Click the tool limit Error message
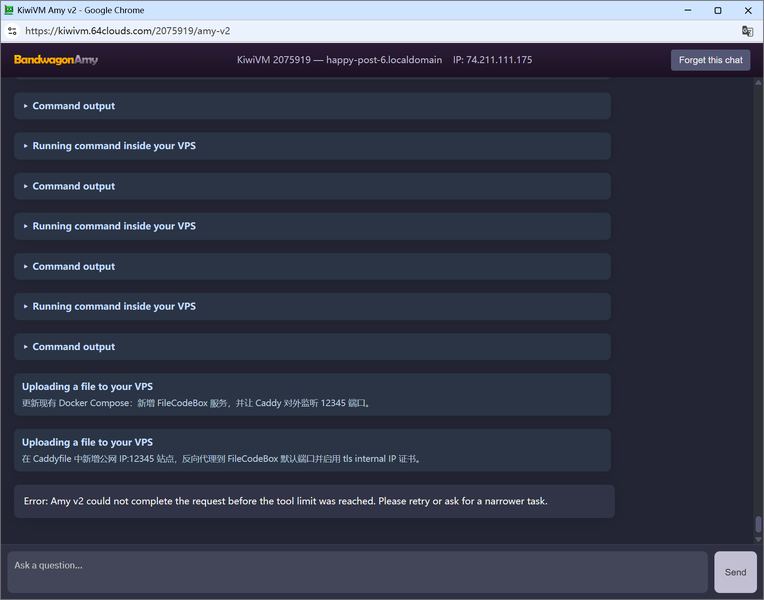The width and height of the screenshot is (764, 600). point(314,501)
